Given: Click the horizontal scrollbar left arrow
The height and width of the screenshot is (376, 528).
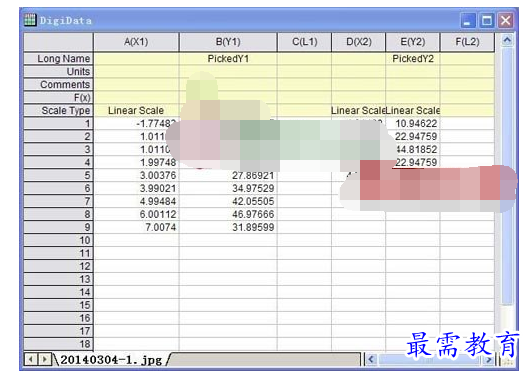Looking at the screenshot, I should [371, 360].
